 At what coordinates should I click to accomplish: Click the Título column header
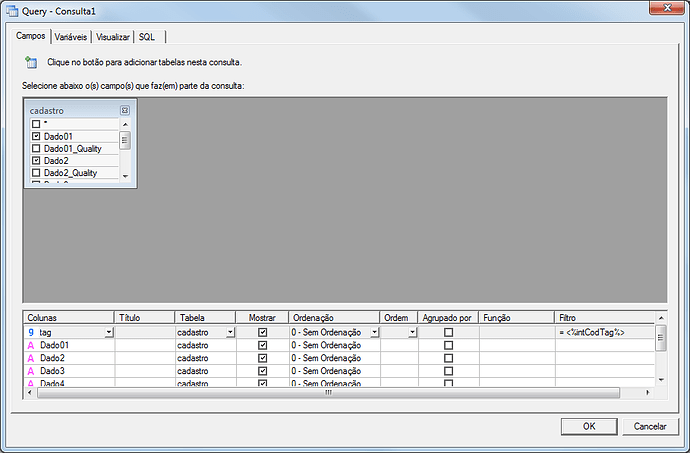(145, 318)
